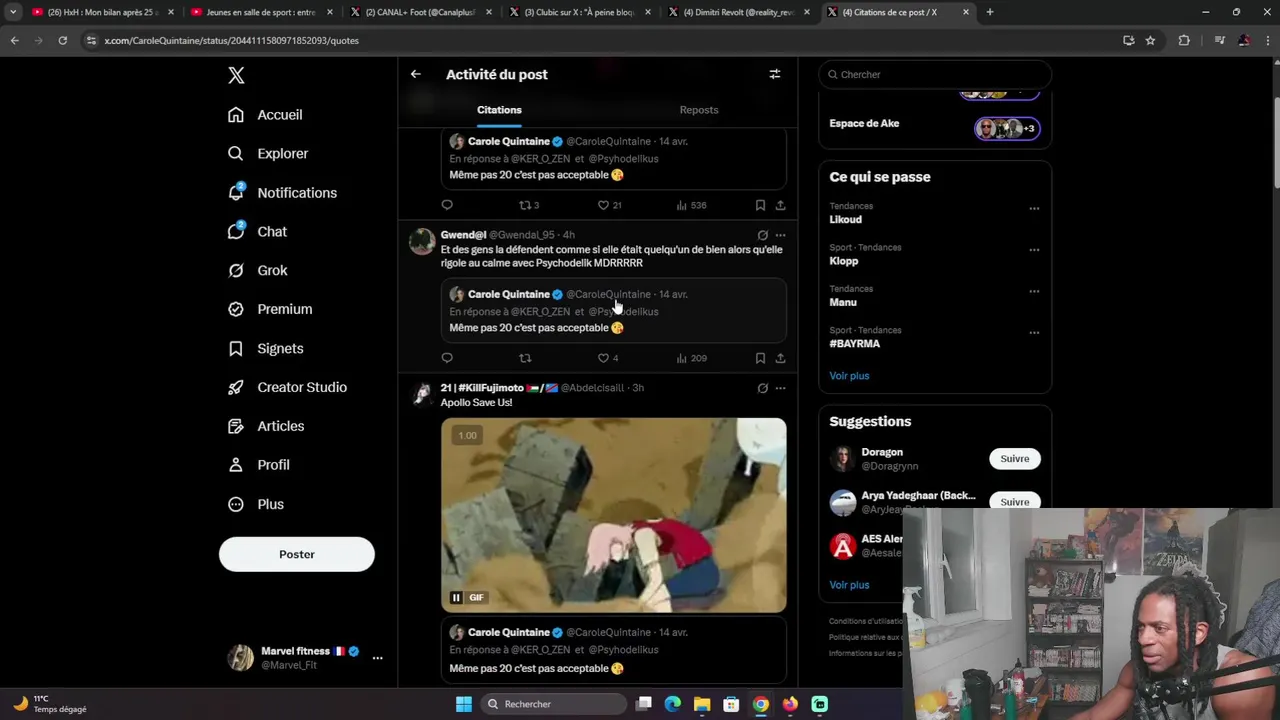Open the post activity filter settings icon
Viewport: 1280px width, 720px height.
tap(774, 74)
